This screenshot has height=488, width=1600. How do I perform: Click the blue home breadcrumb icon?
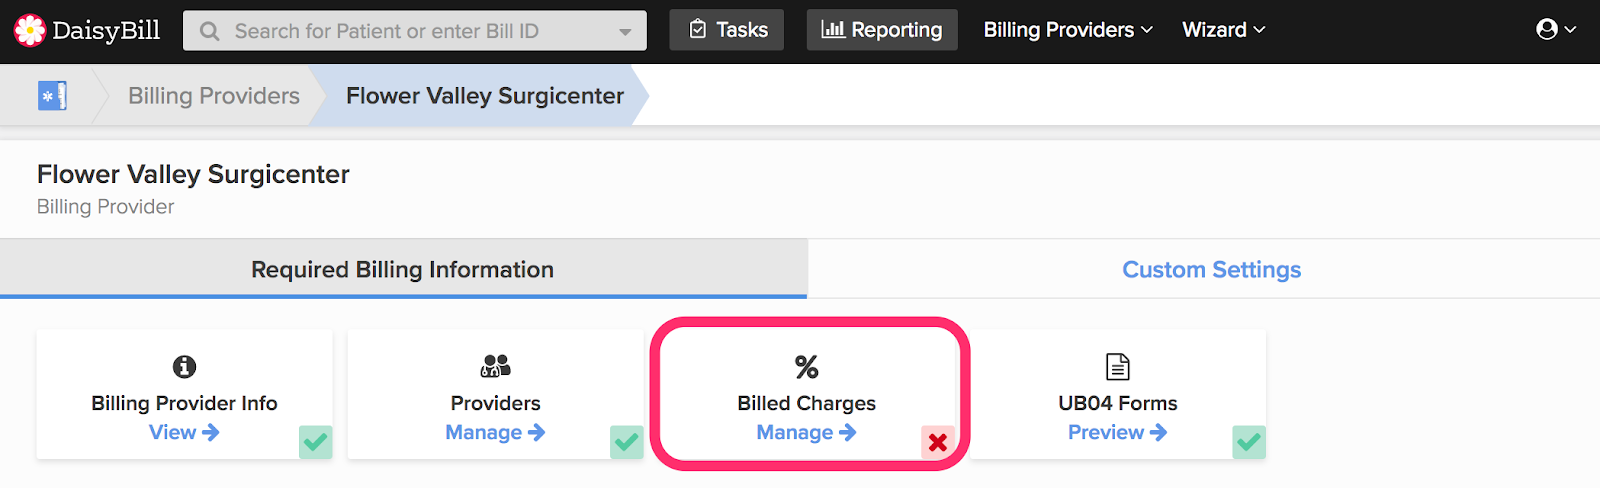(52, 96)
